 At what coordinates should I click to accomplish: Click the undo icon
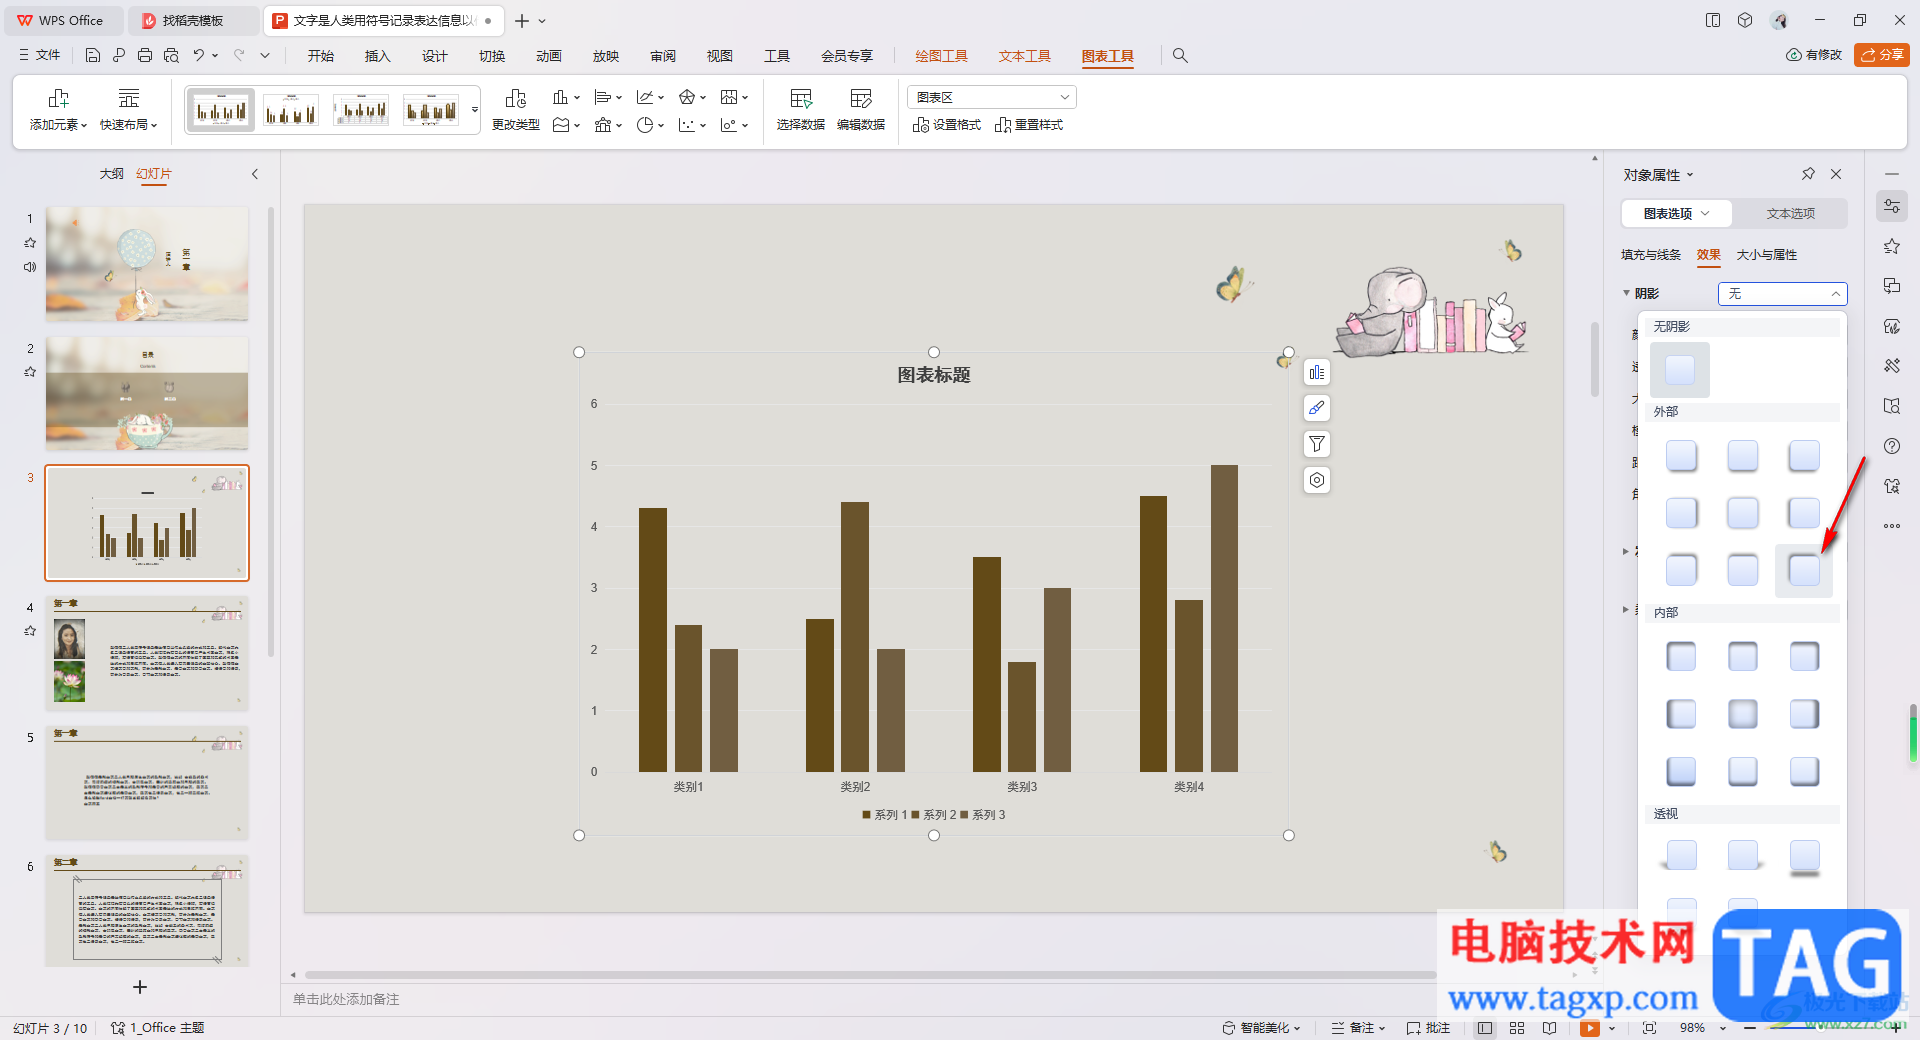pyautogui.click(x=199, y=55)
